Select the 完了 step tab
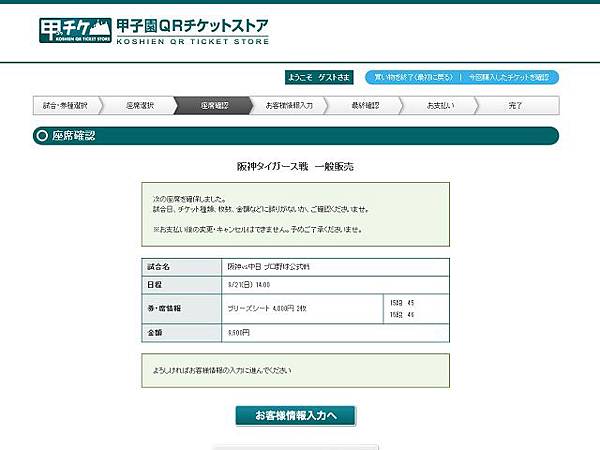Viewport: 600px width, 450px height. 515,106
